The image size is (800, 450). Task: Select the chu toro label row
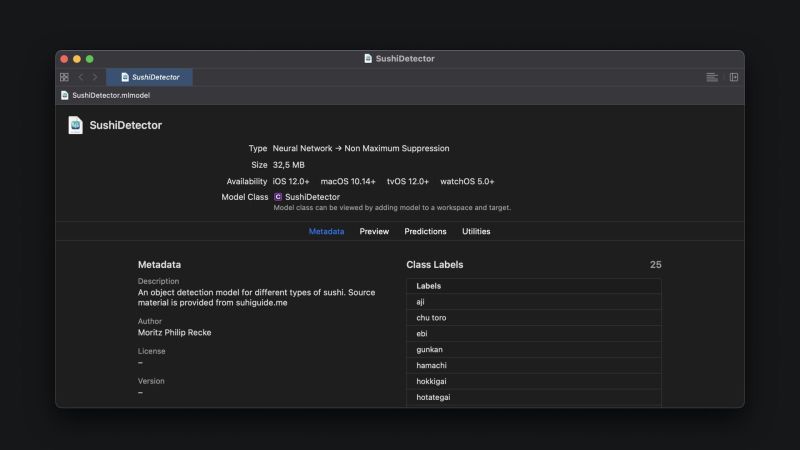point(534,318)
